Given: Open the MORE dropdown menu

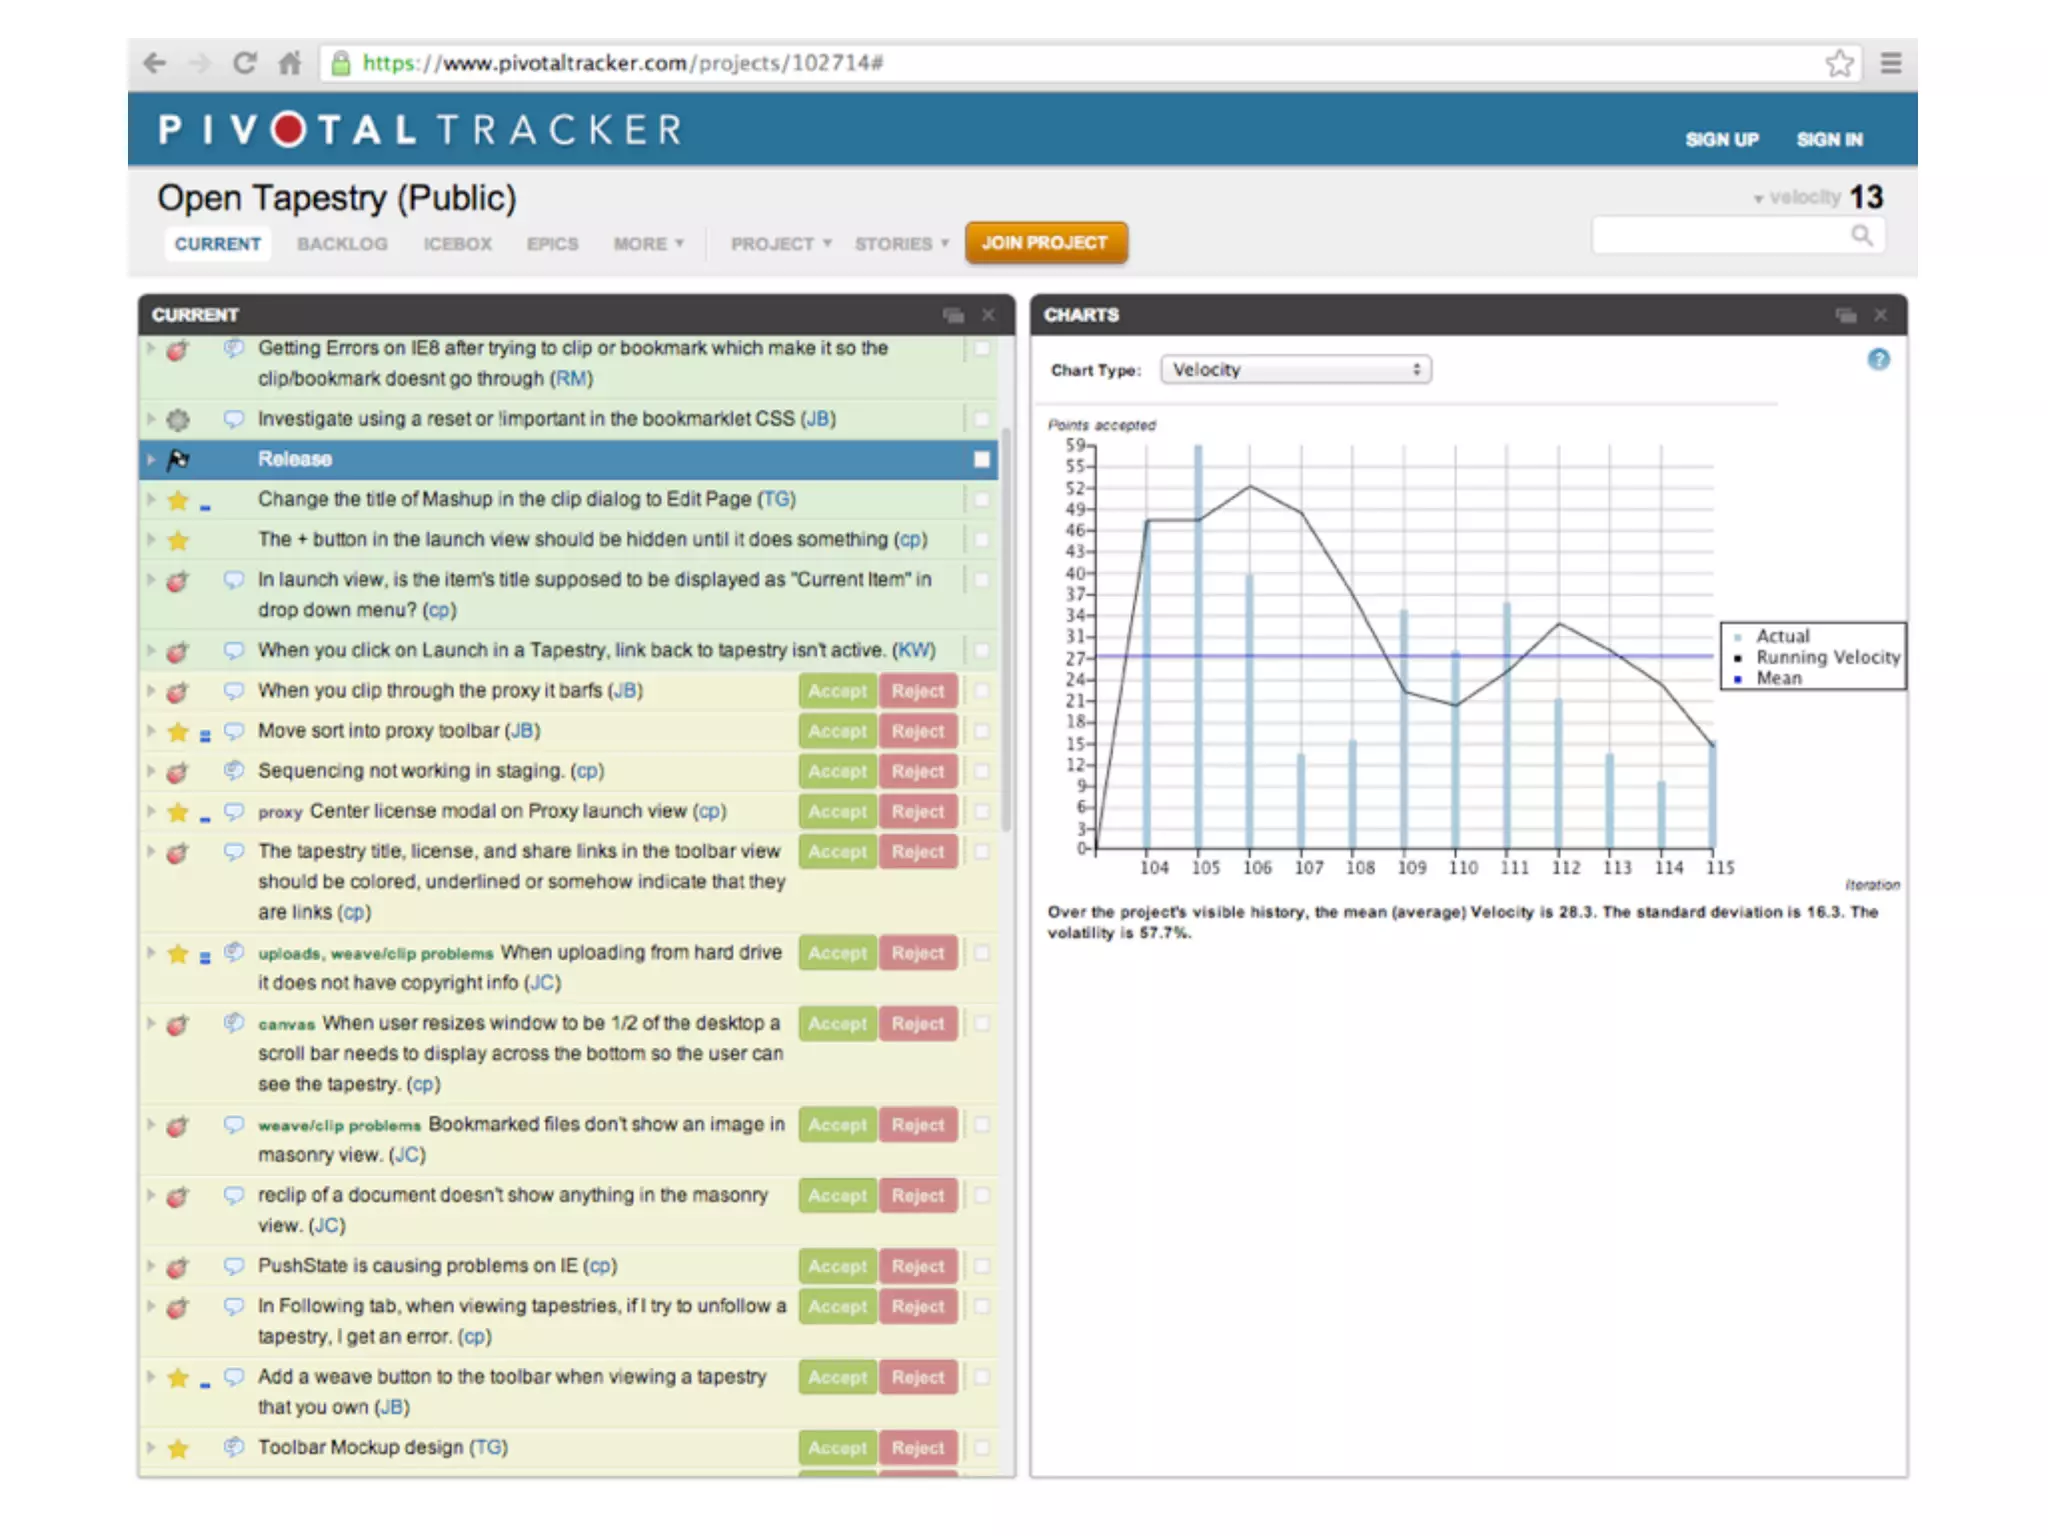Looking at the screenshot, I should click(x=648, y=244).
